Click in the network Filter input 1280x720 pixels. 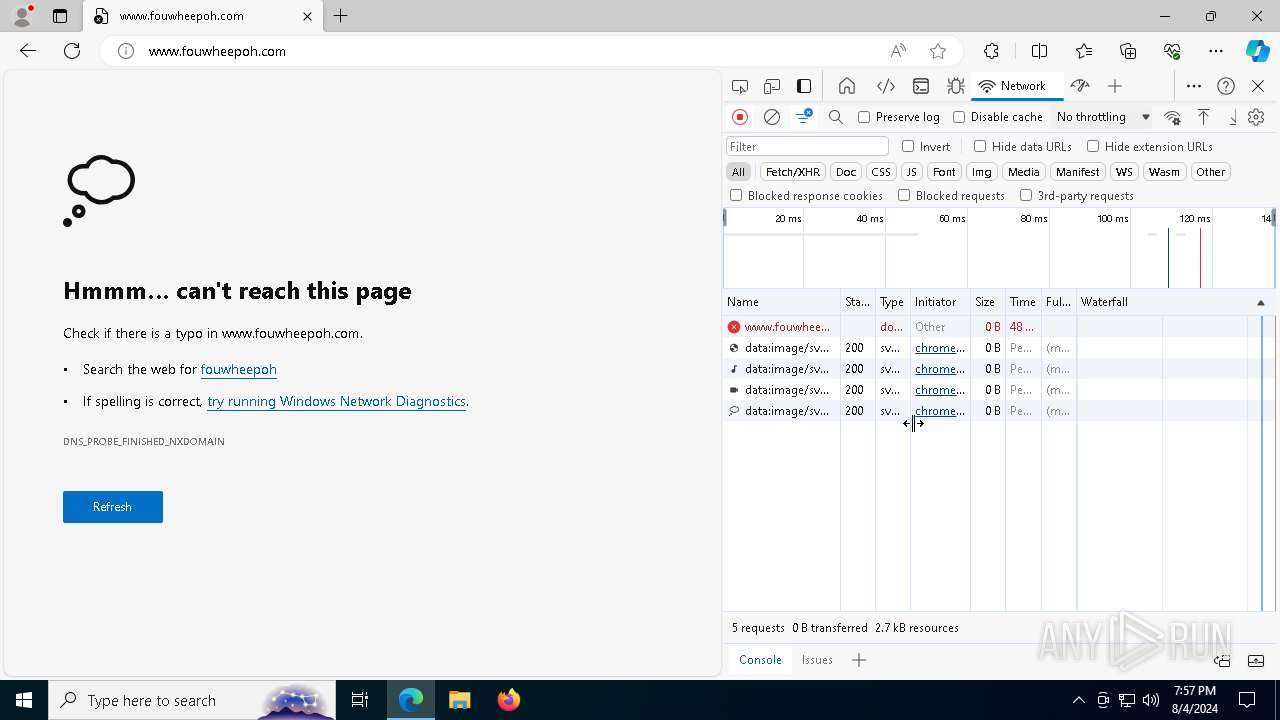[x=807, y=146]
